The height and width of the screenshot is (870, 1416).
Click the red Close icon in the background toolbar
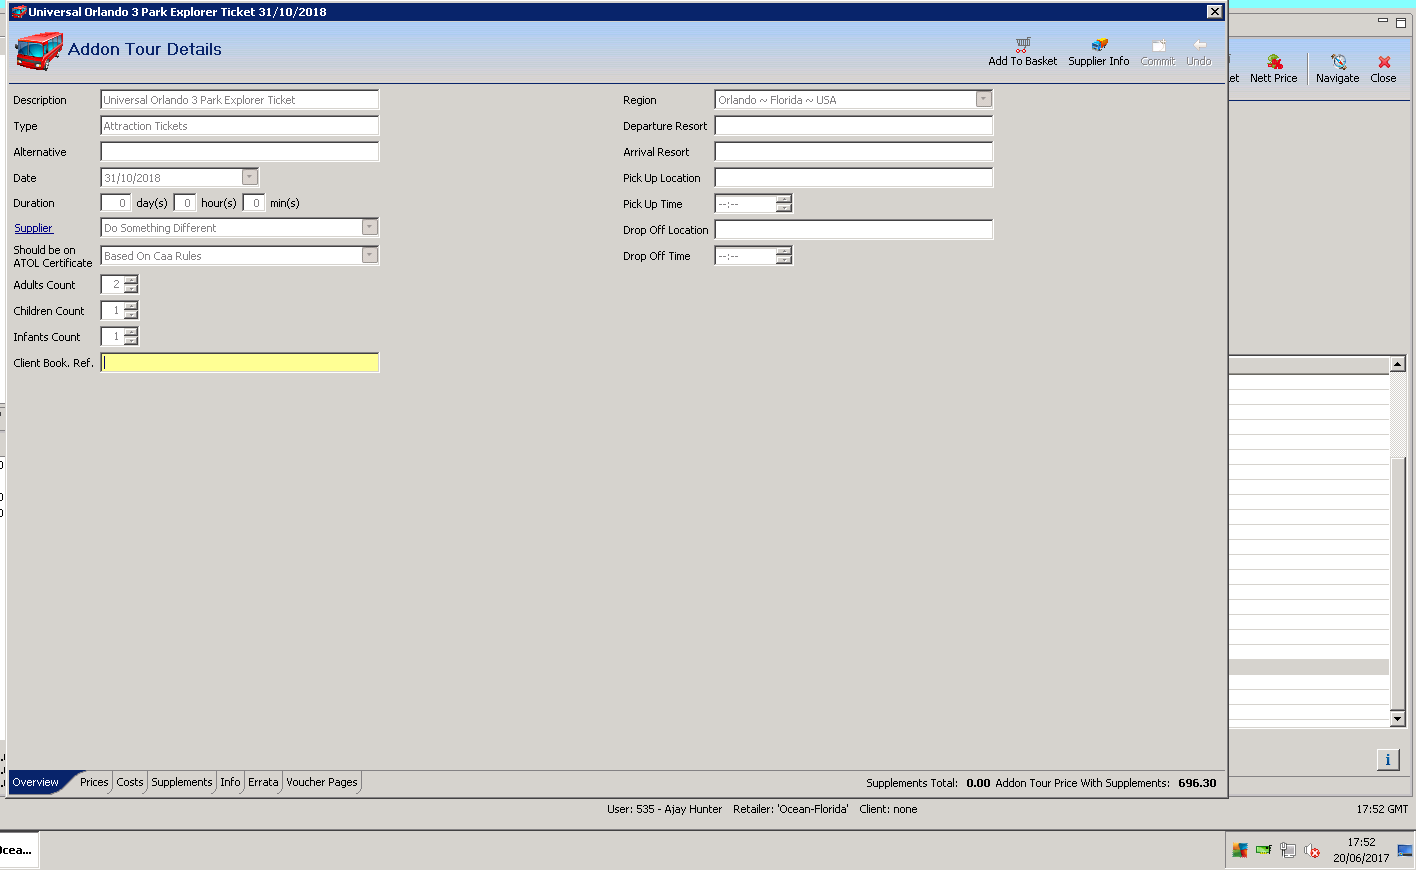tap(1384, 62)
